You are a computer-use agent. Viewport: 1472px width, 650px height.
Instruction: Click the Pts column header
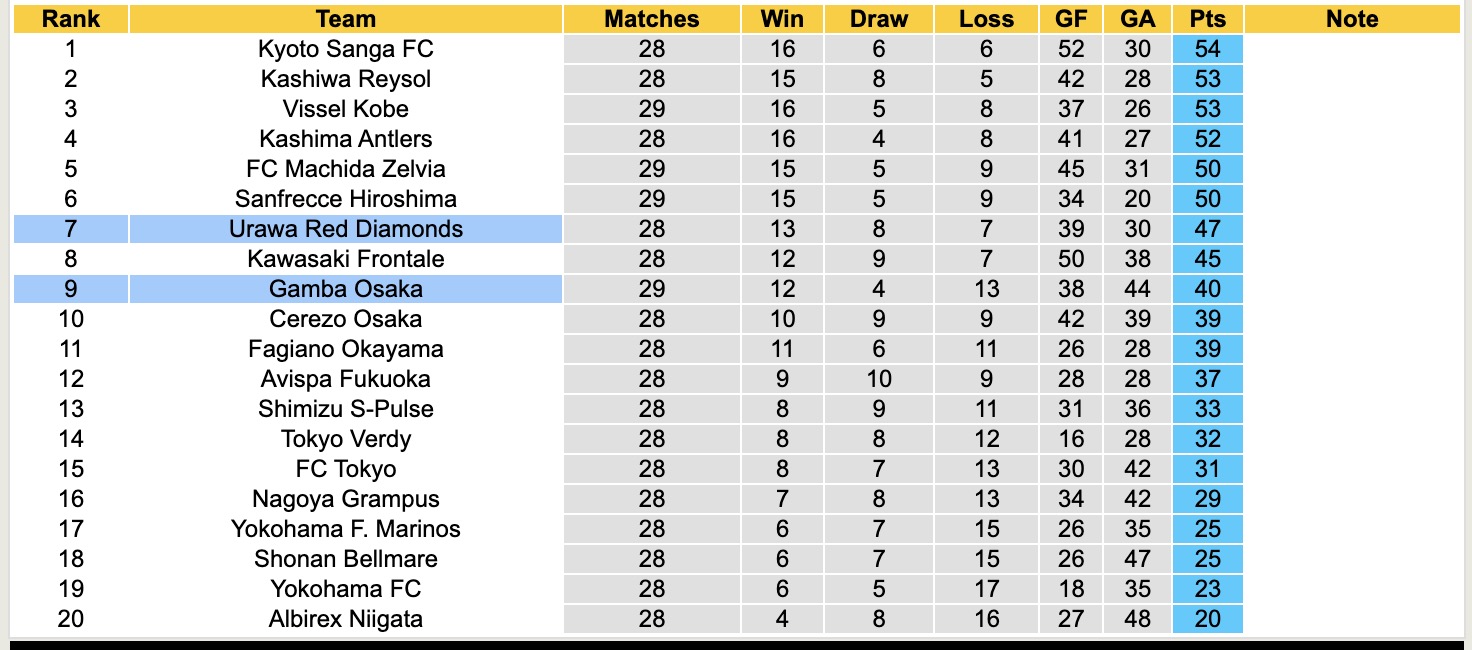coord(1207,19)
